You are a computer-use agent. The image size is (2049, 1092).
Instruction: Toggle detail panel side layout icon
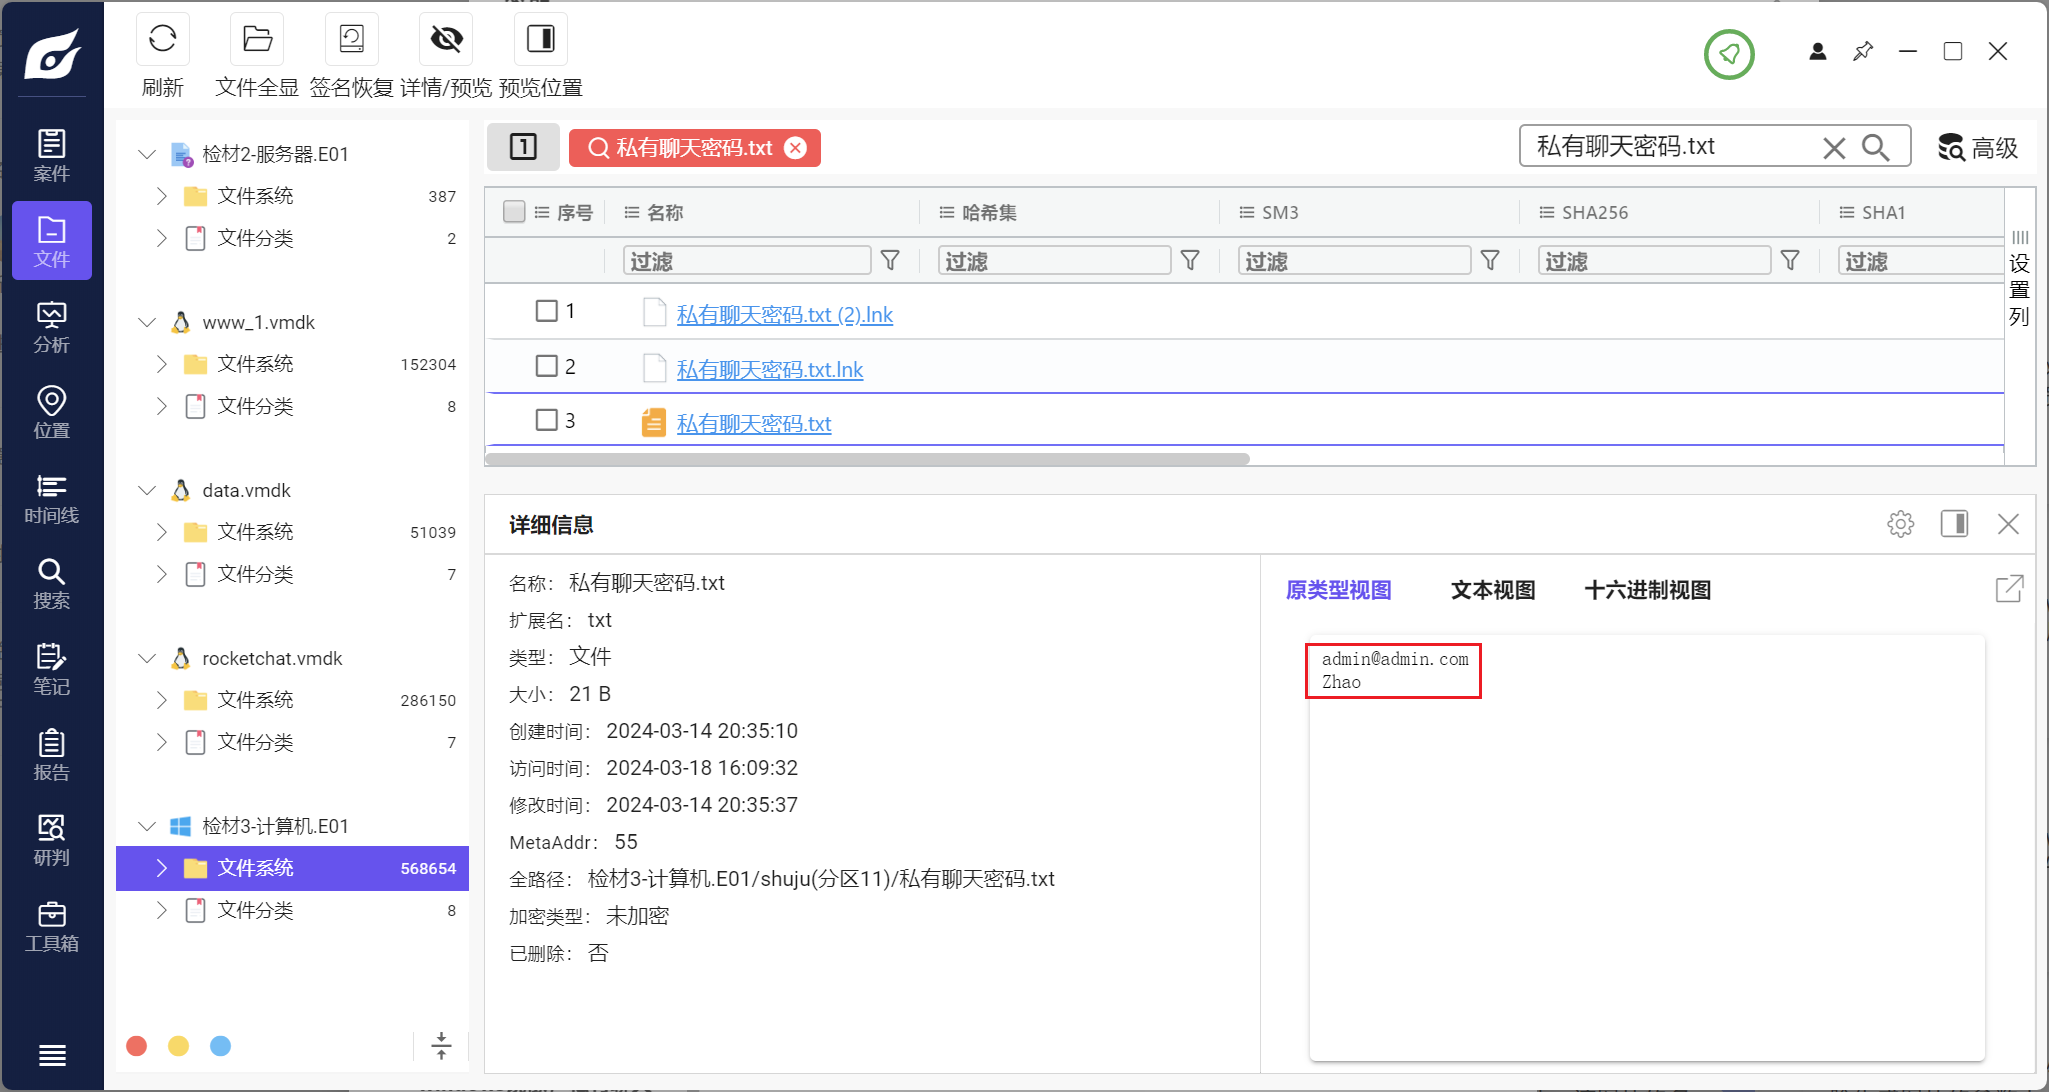tap(1954, 524)
